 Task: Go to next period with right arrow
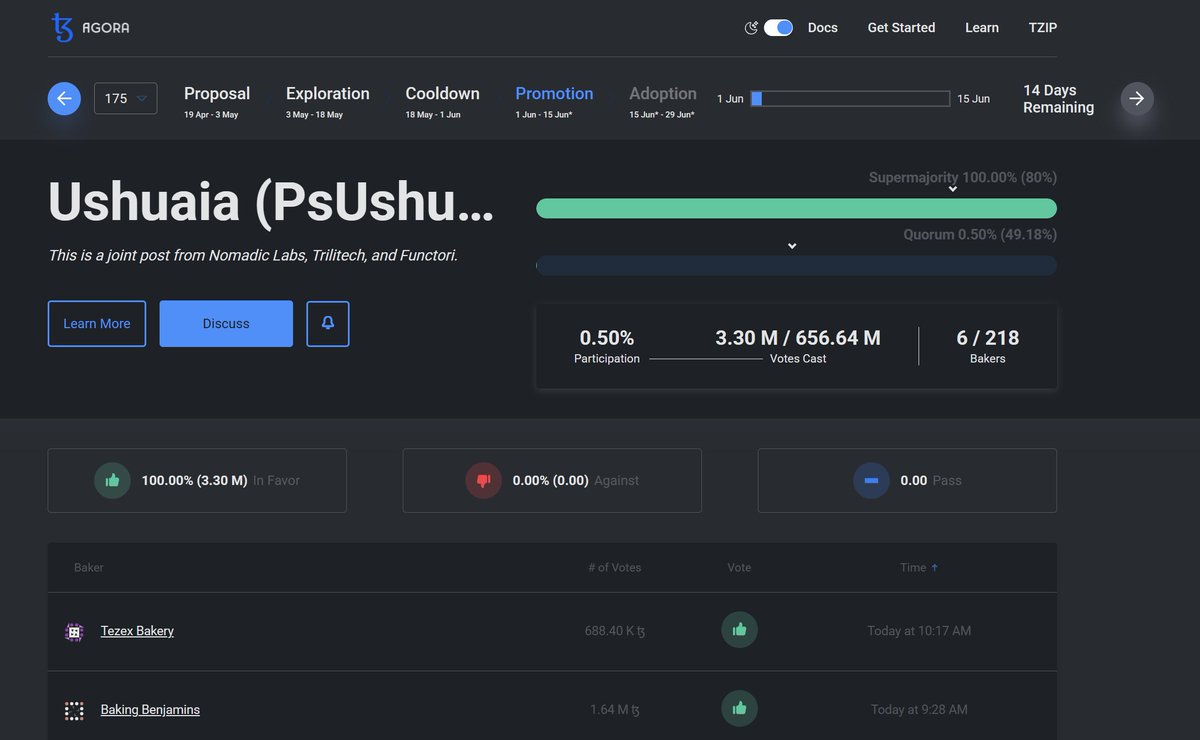coord(1137,98)
